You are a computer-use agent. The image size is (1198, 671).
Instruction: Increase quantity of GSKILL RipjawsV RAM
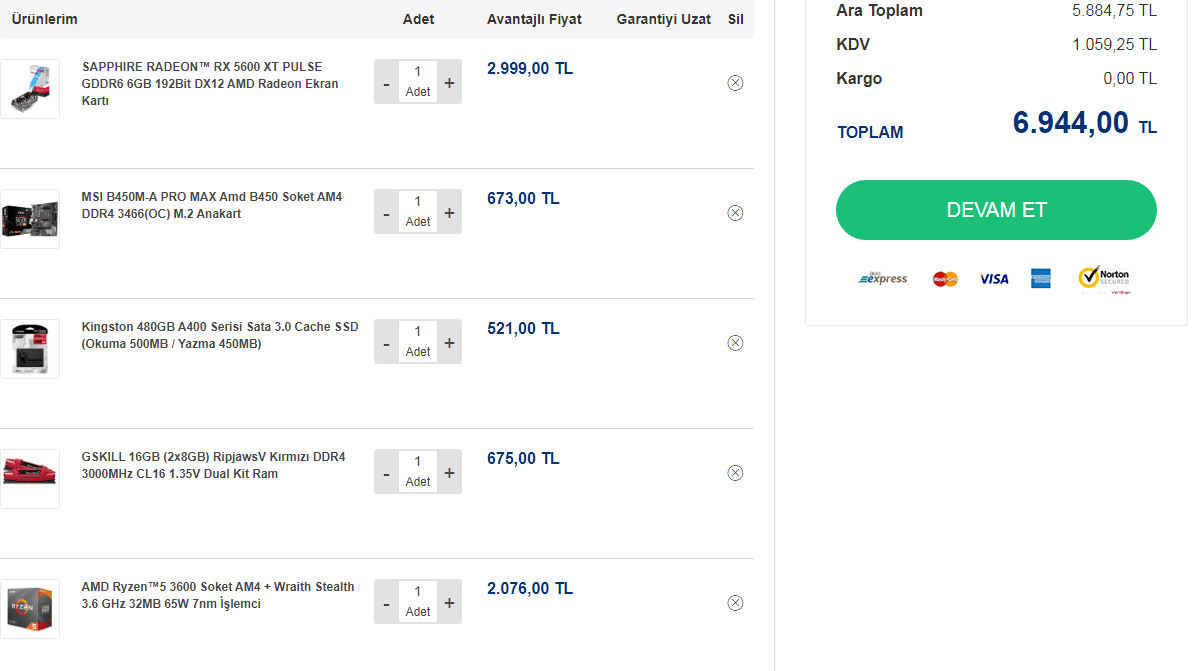coord(449,473)
